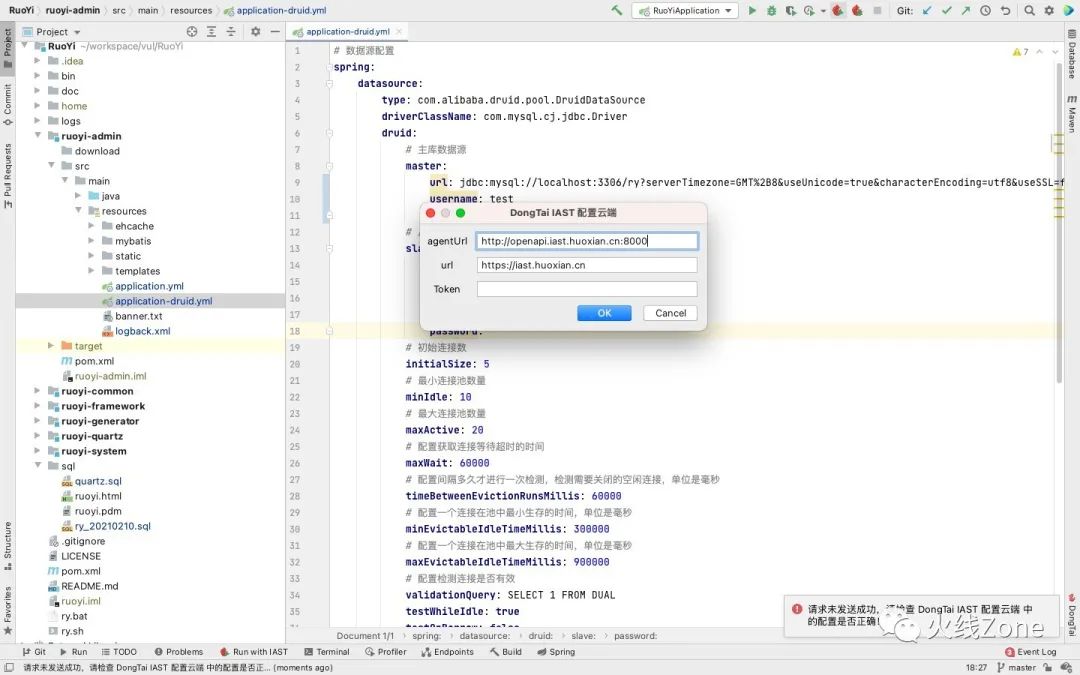Image resolution: width=1080 pixels, height=675 pixels.
Task: Click Cancel in DongTai IAST dialog
Action: [670, 313]
